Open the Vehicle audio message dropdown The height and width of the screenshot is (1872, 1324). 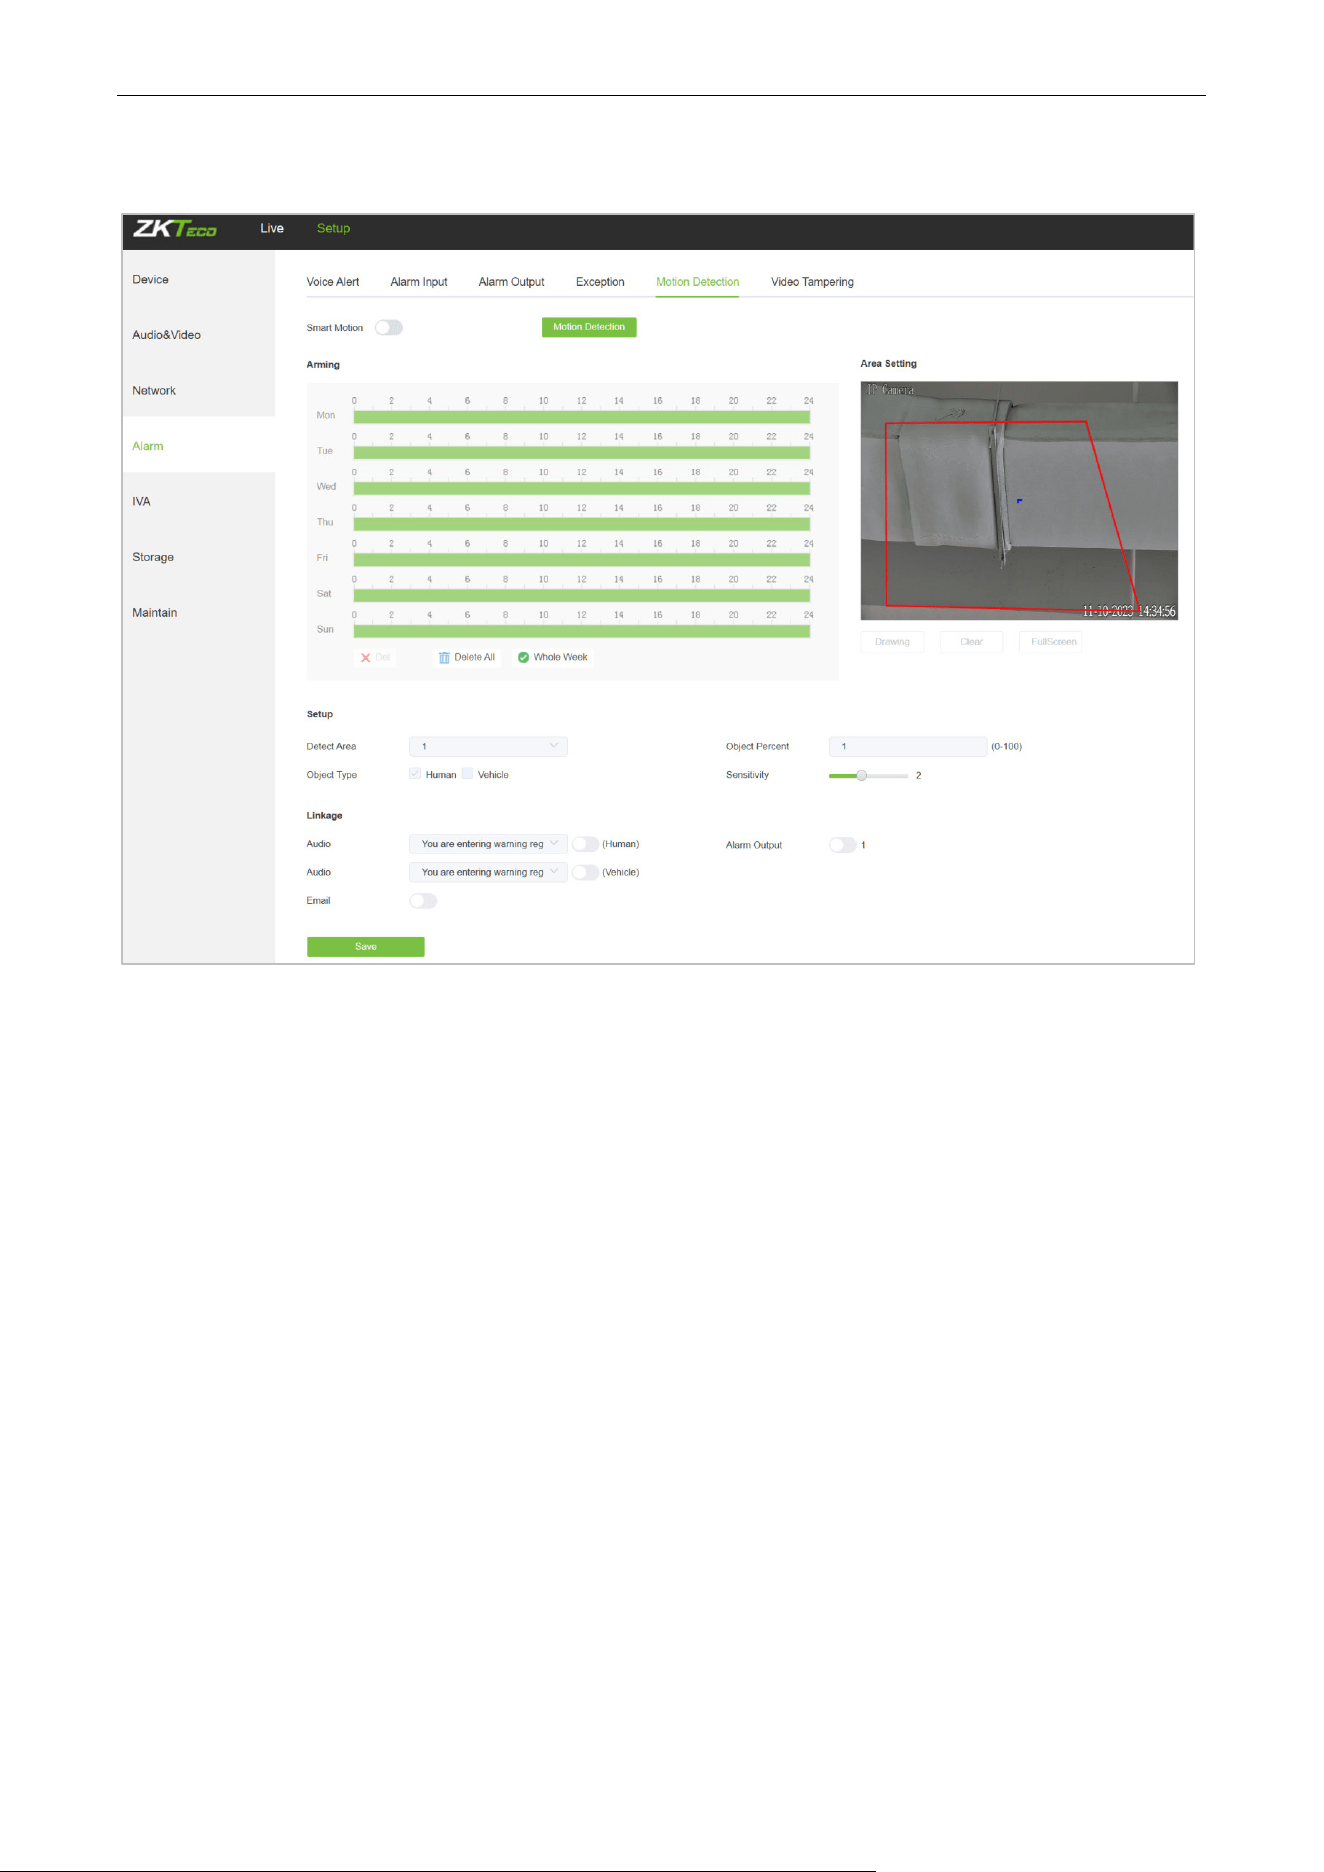coord(488,872)
